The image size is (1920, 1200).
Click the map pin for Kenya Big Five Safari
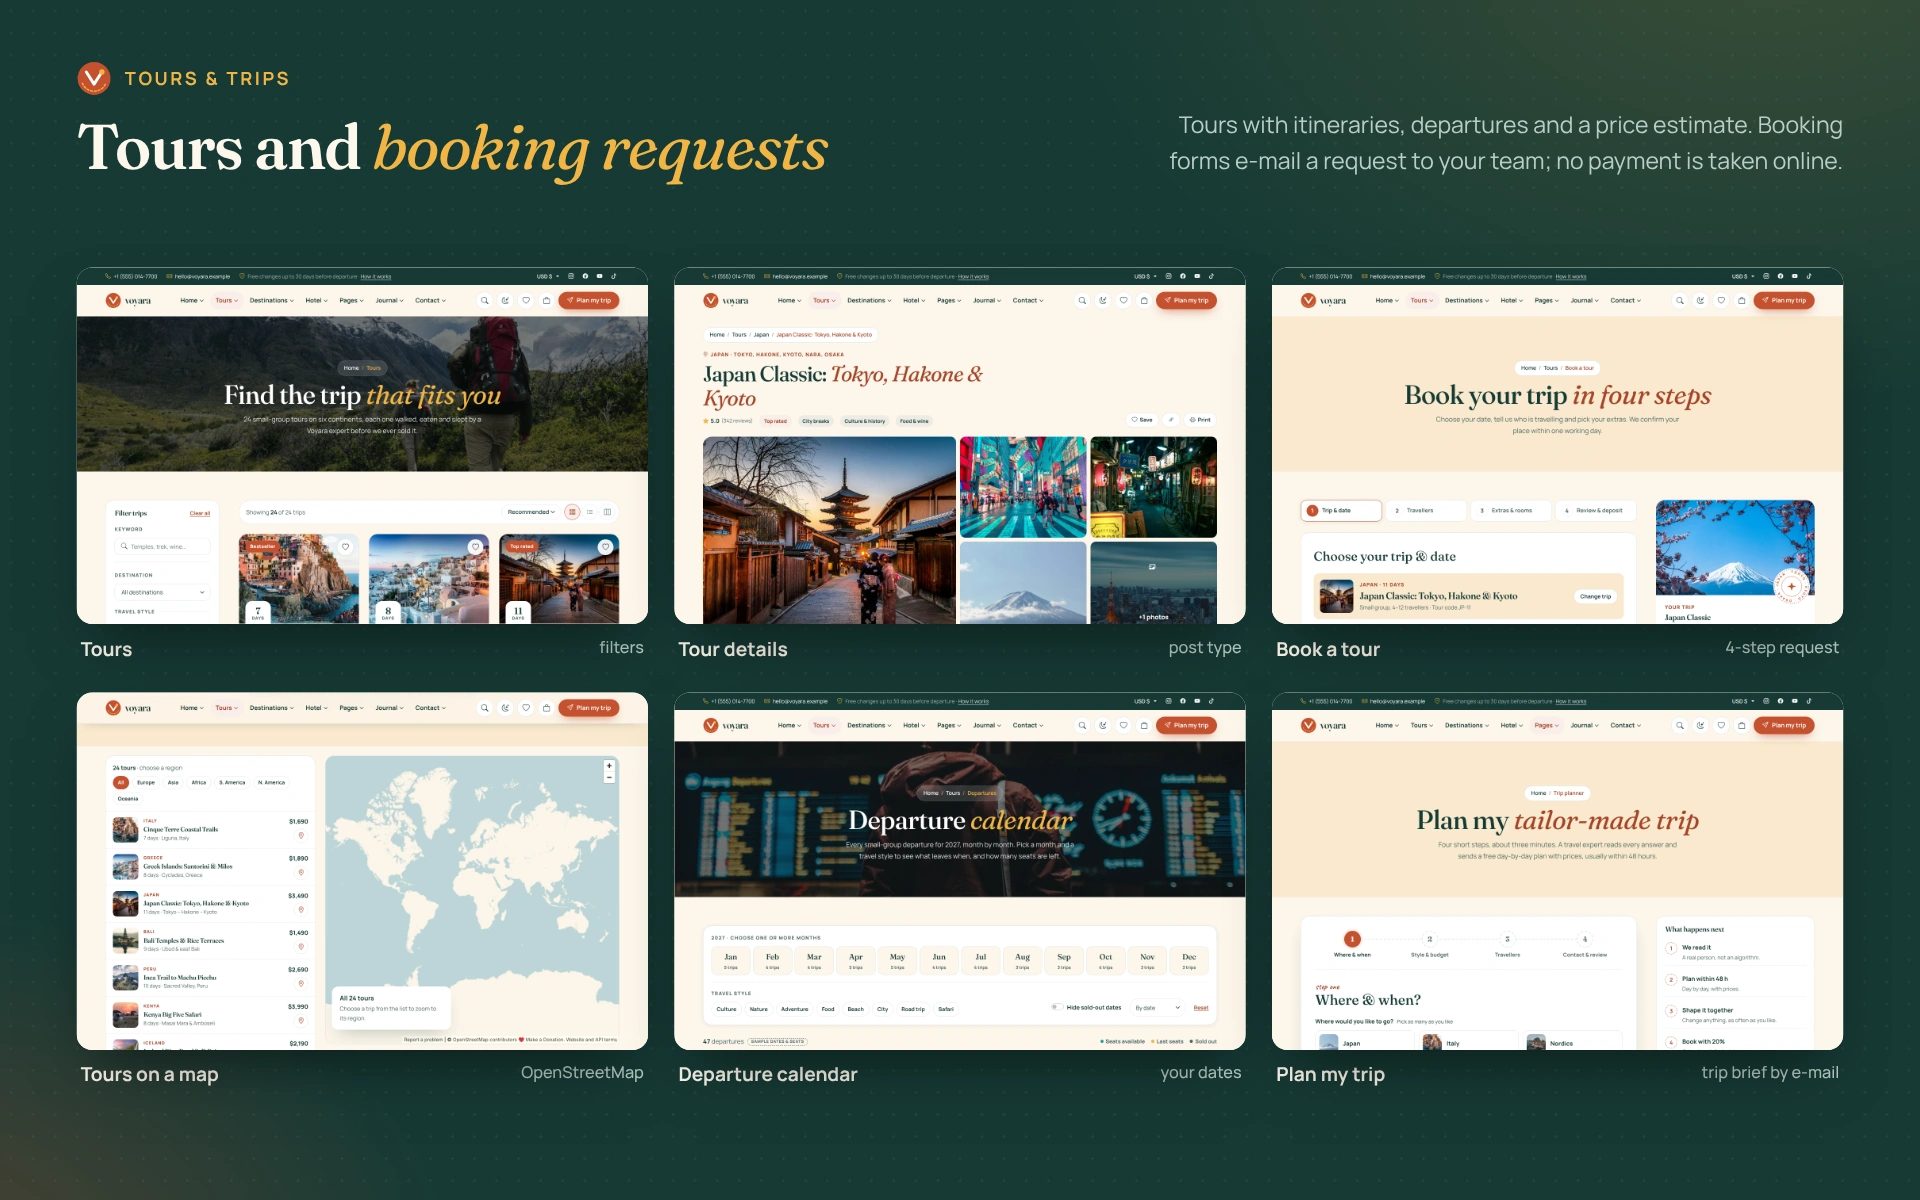point(301,1021)
